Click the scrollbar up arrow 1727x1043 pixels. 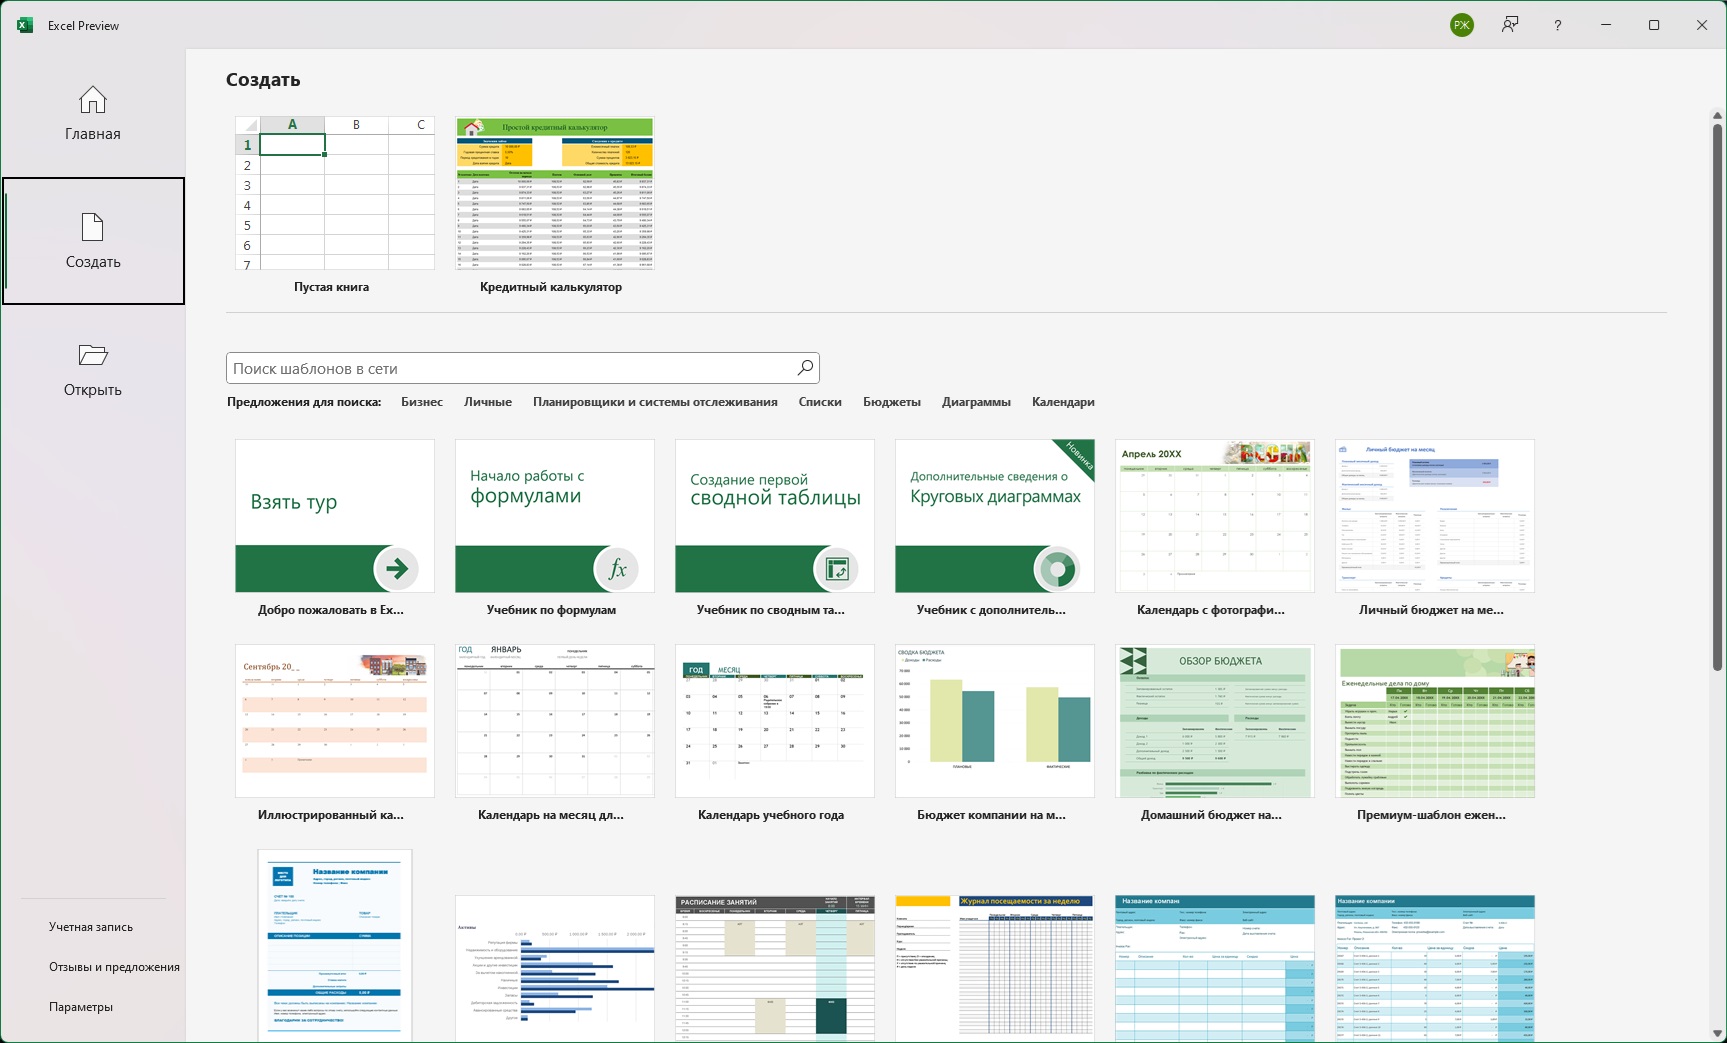pyautogui.click(x=1718, y=114)
